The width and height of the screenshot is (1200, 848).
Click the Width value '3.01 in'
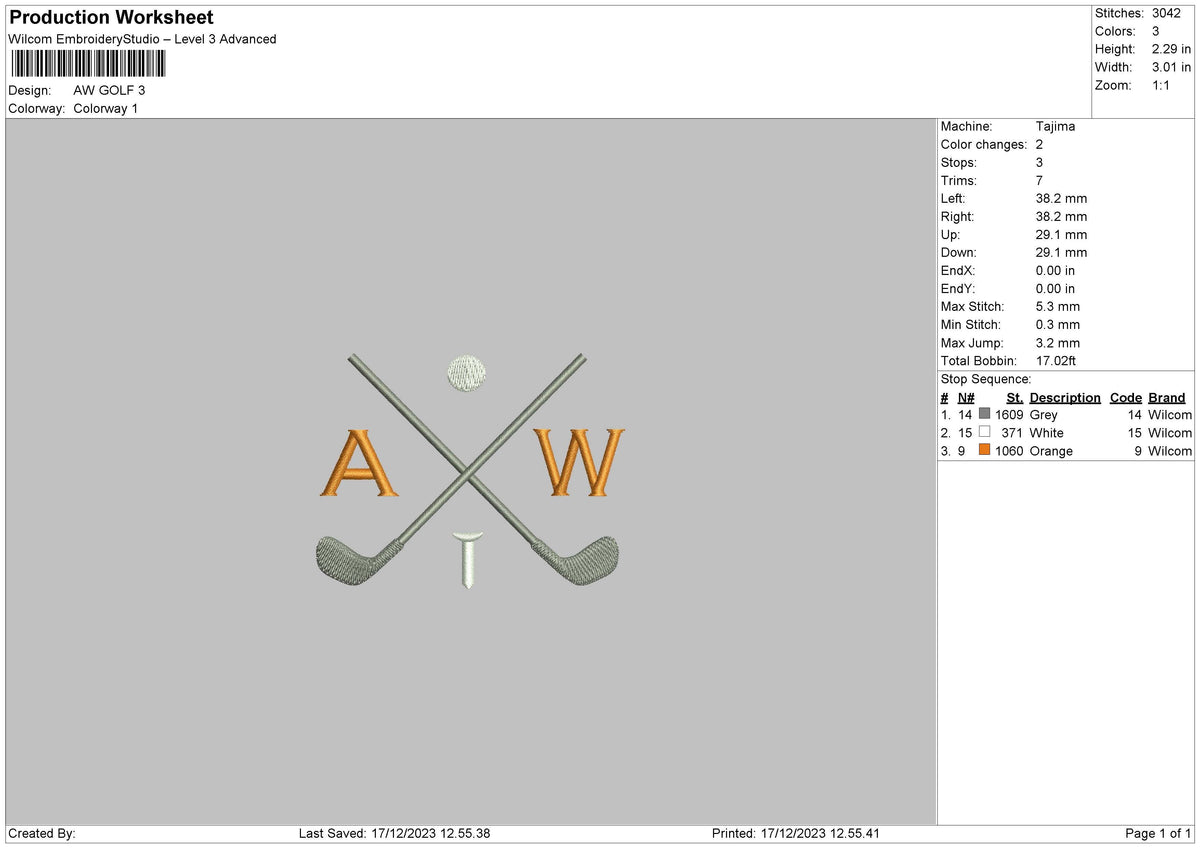pyautogui.click(x=1171, y=67)
